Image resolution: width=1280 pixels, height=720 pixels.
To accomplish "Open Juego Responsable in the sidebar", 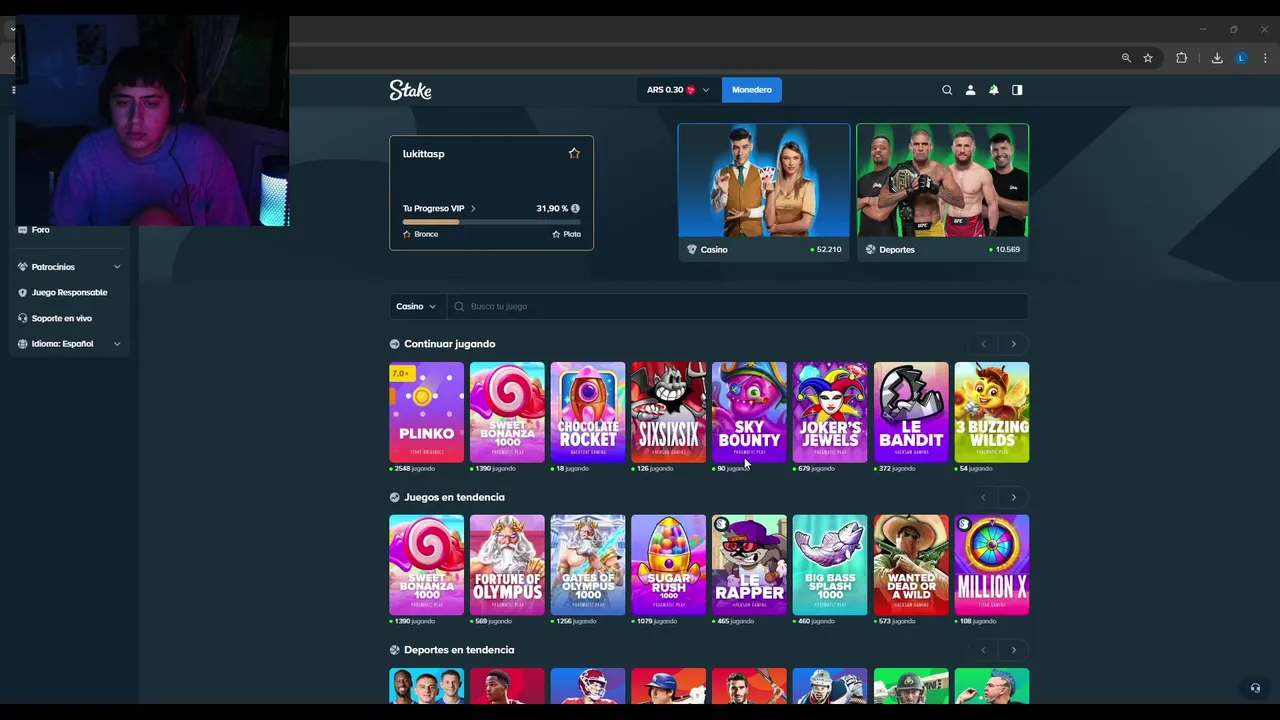I will click(69, 292).
